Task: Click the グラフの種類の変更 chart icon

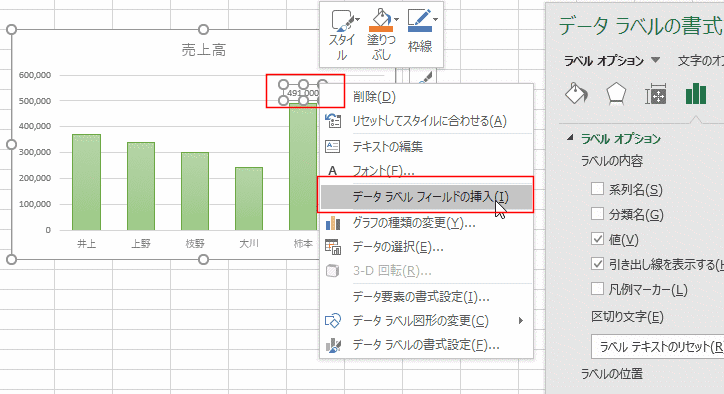Action: pos(333,223)
